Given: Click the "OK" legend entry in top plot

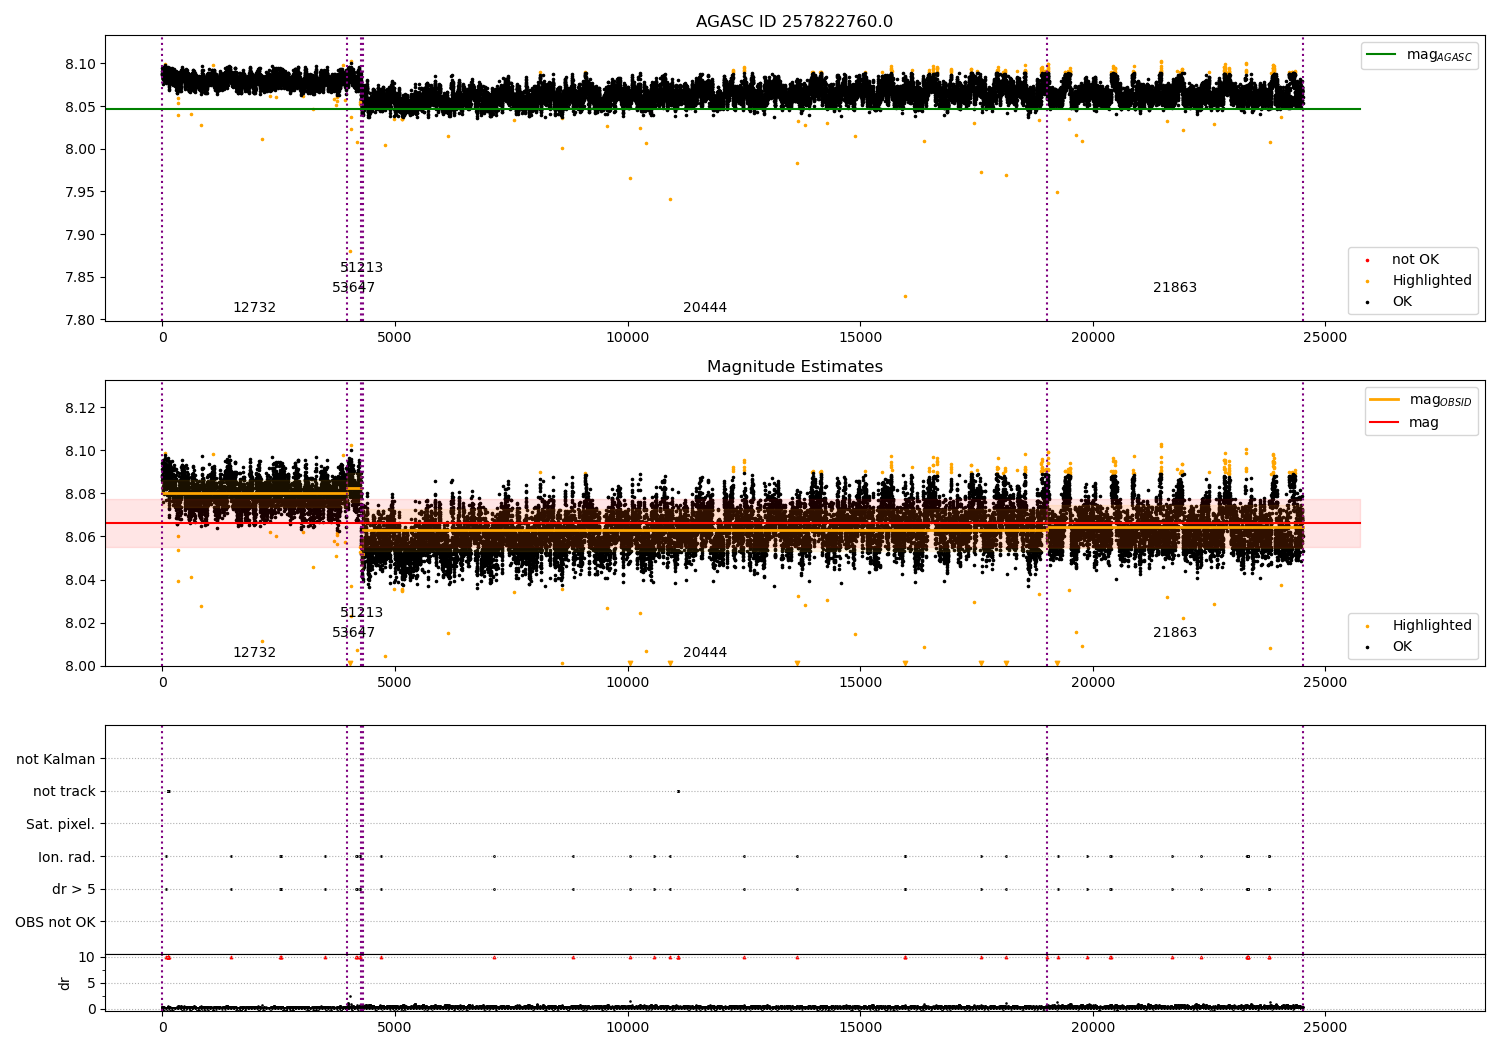Looking at the screenshot, I should point(1402,302).
